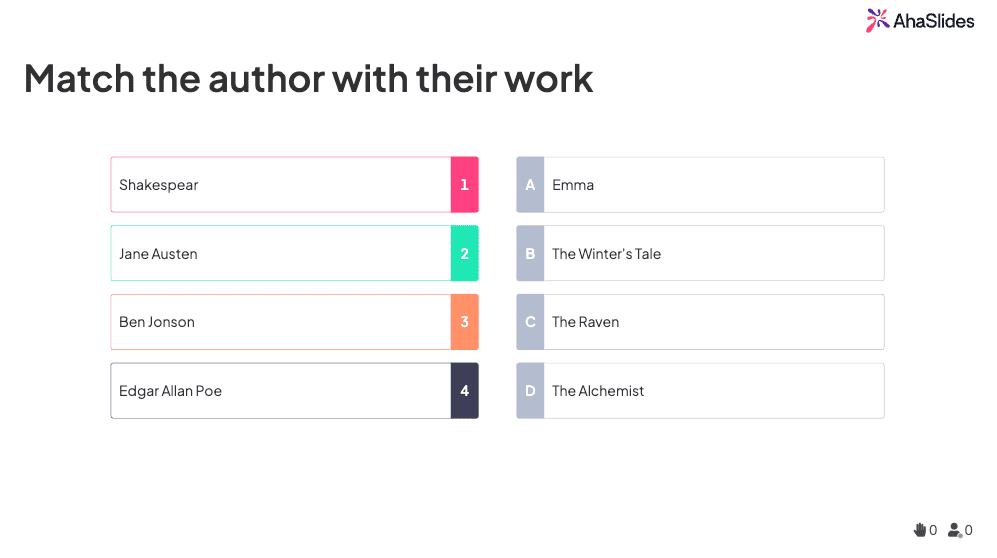Click the participants count person icon

click(x=954, y=529)
